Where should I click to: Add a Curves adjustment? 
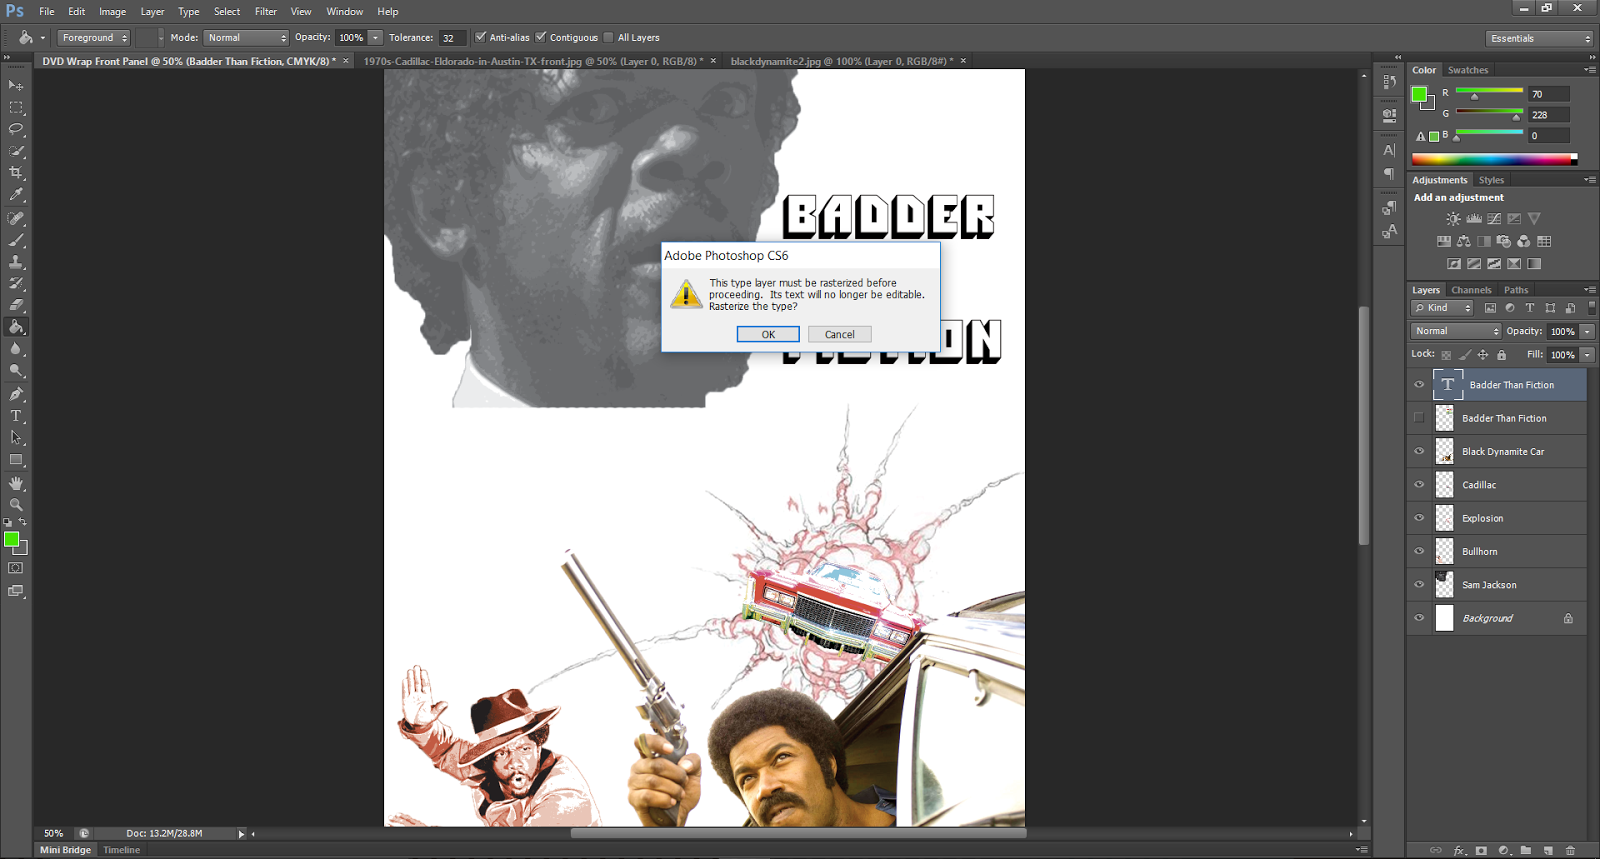[1494, 219]
